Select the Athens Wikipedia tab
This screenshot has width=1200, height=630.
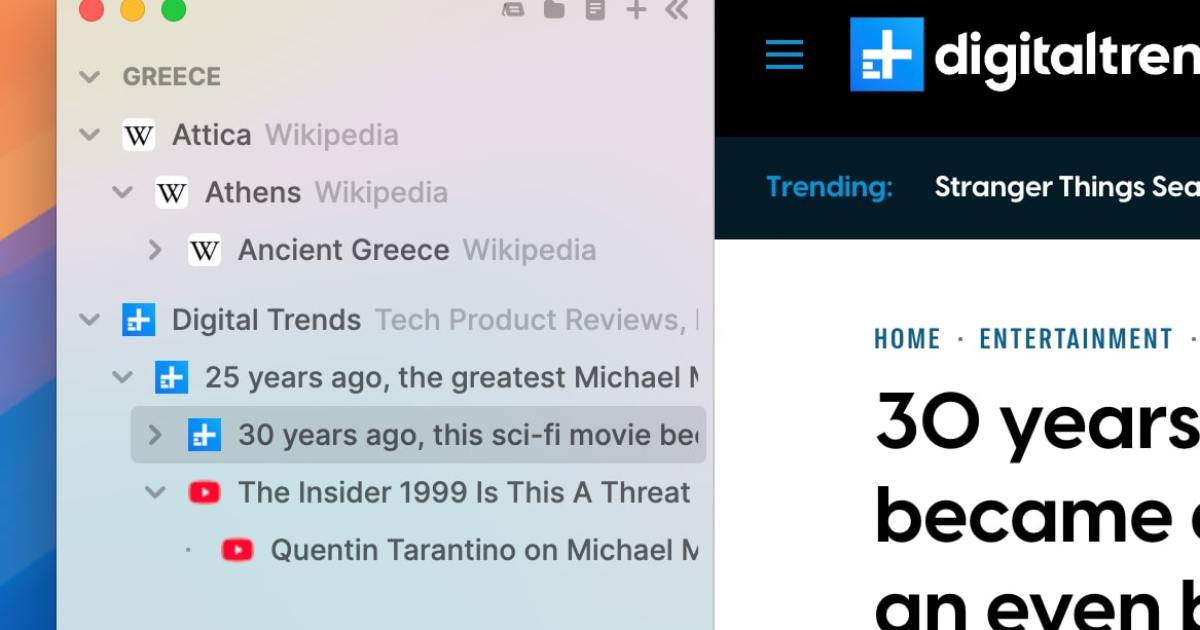[253, 192]
